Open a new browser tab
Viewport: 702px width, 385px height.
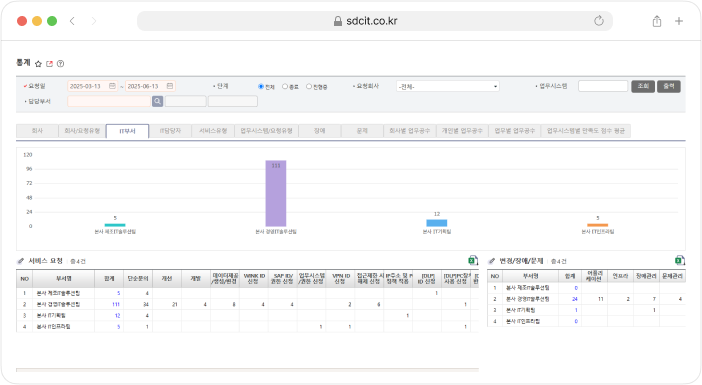point(679,21)
